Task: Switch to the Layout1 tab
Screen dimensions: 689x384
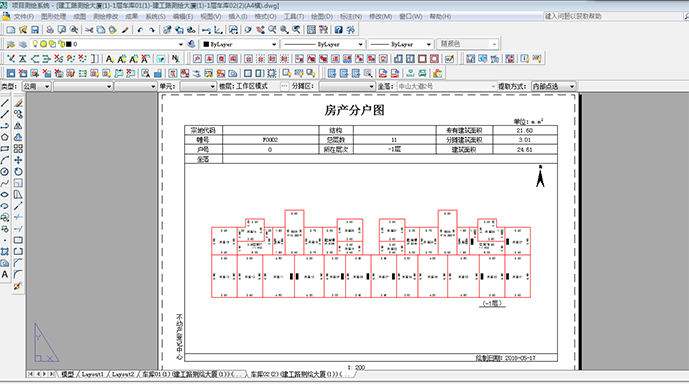Action: (92, 374)
